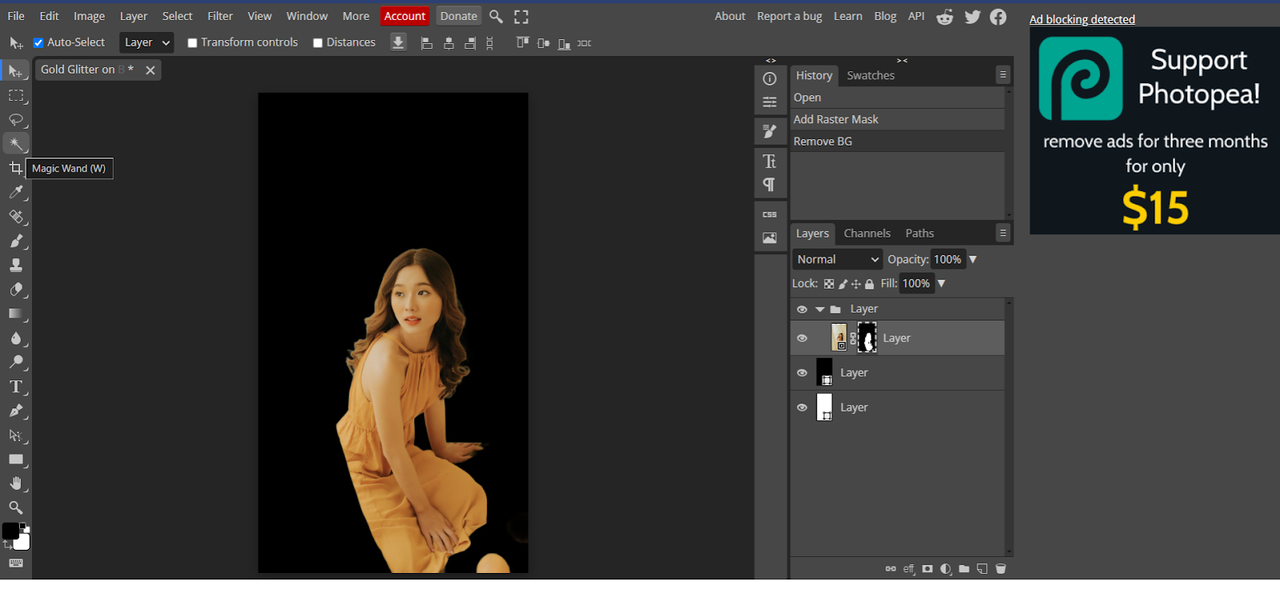
Task: Open the Report a bug link
Action: pos(789,16)
